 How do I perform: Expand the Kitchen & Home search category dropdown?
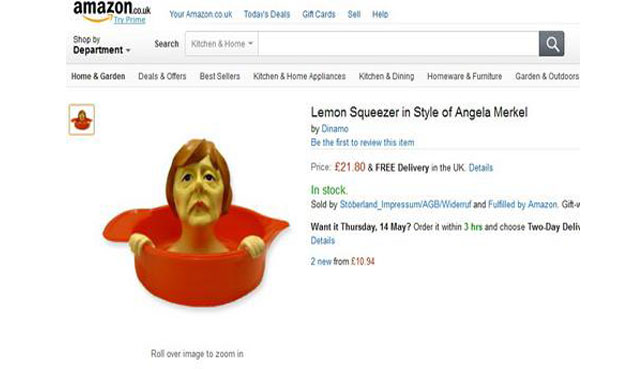pos(222,44)
